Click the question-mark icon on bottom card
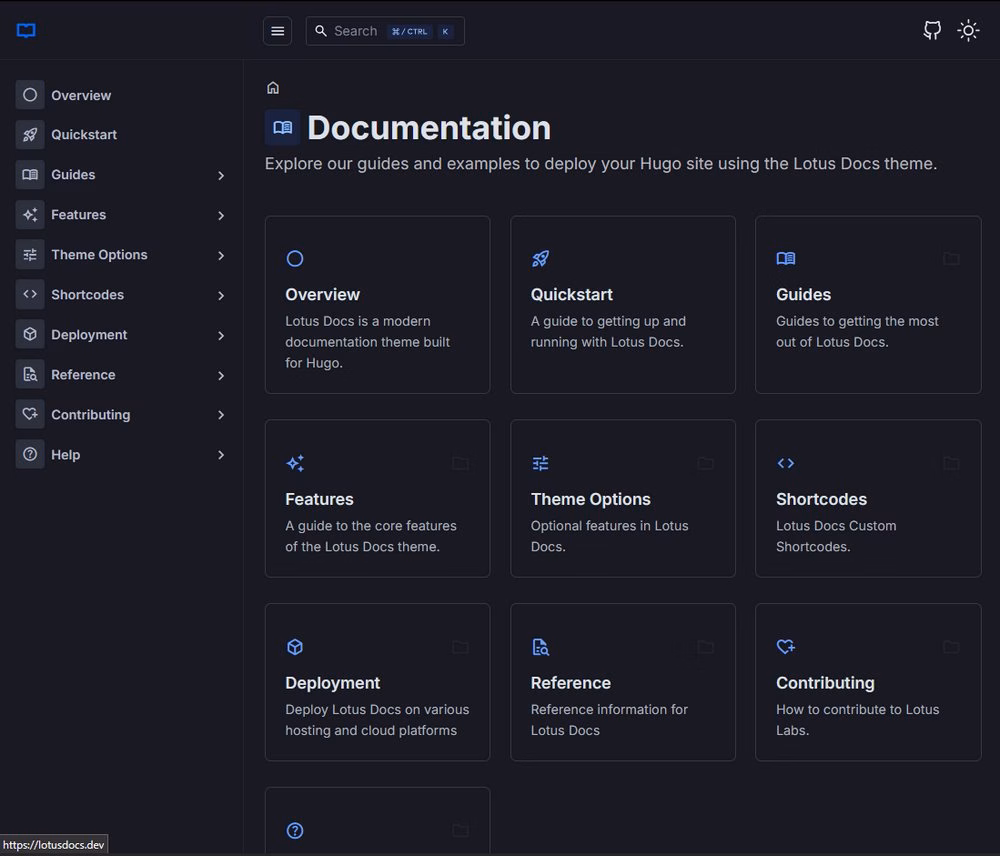The width and height of the screenshot is (1000, 856). [x=295, y=830]
